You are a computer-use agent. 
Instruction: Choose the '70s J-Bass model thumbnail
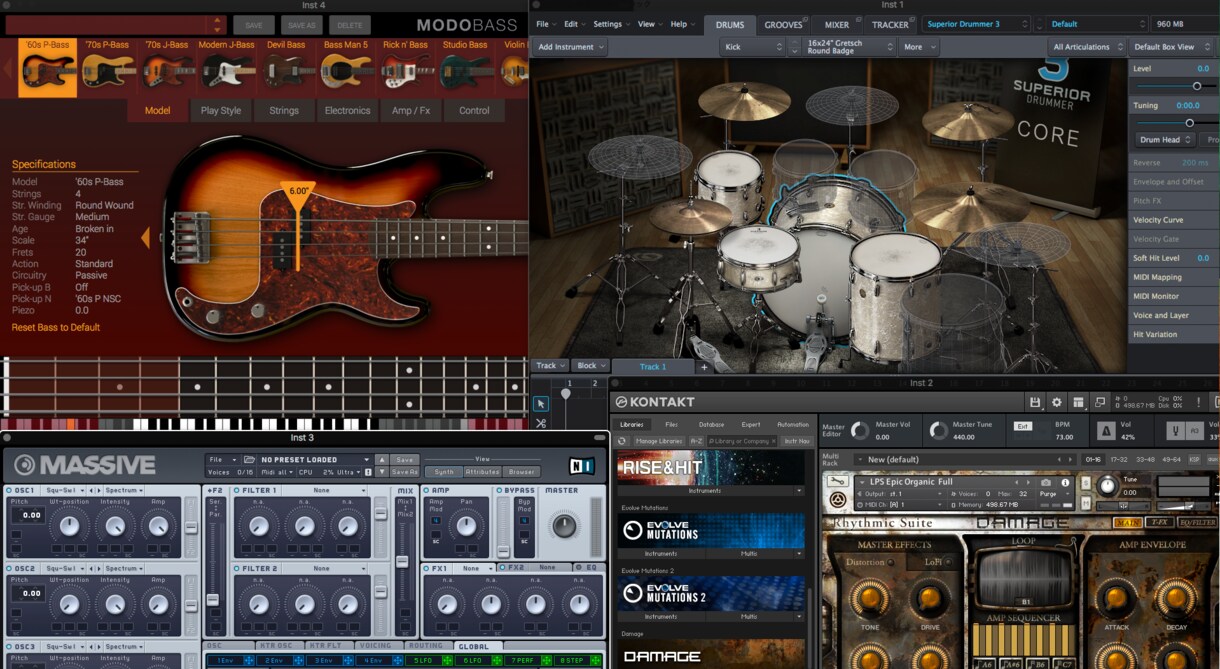pyautogui.click(x=167, y=67)
